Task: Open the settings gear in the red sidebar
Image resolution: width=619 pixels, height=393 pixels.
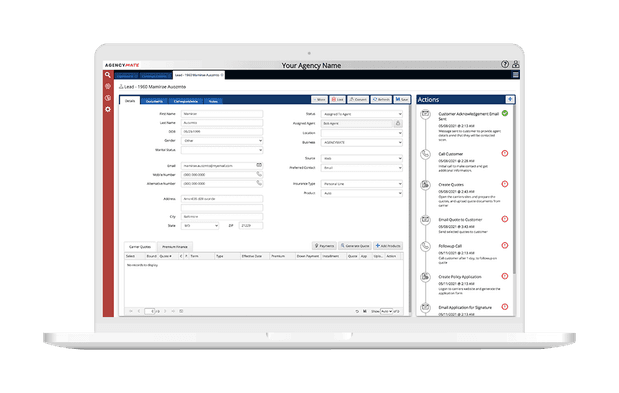Action: click(108, 109)
